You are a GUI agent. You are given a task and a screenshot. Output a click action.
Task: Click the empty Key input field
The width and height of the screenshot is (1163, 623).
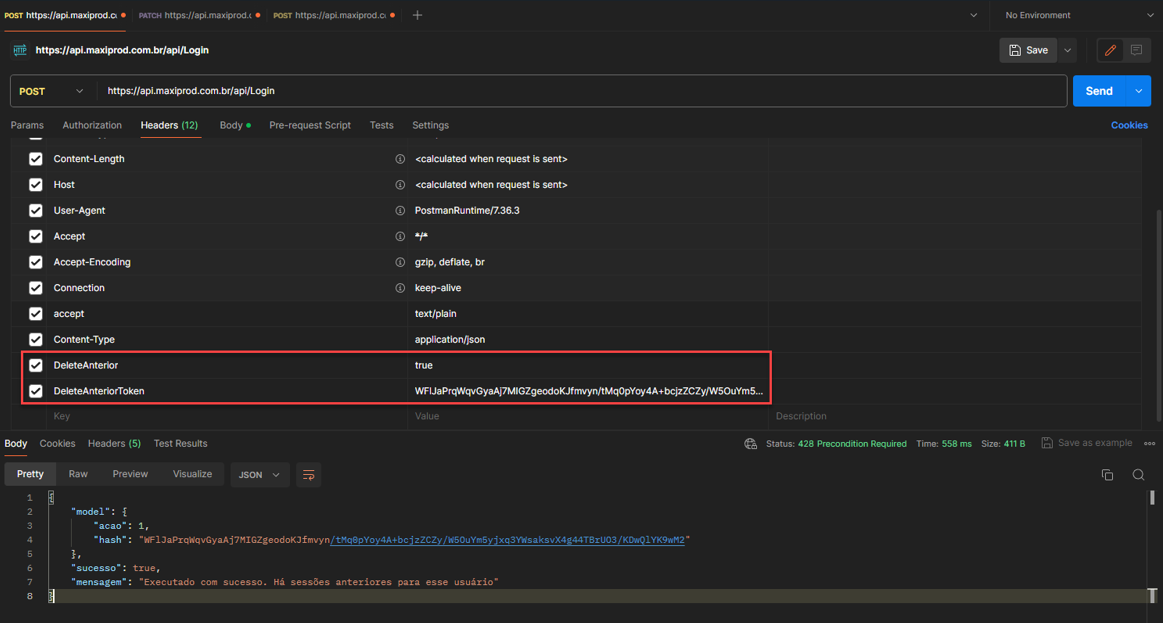click(227, 416)
